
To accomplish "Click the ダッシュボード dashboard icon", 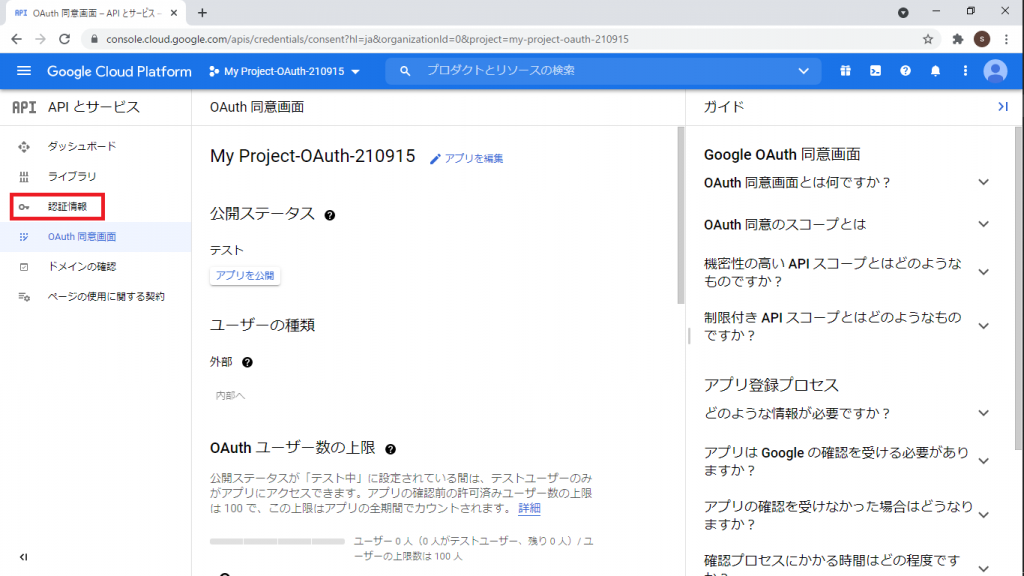I will 23,146.
